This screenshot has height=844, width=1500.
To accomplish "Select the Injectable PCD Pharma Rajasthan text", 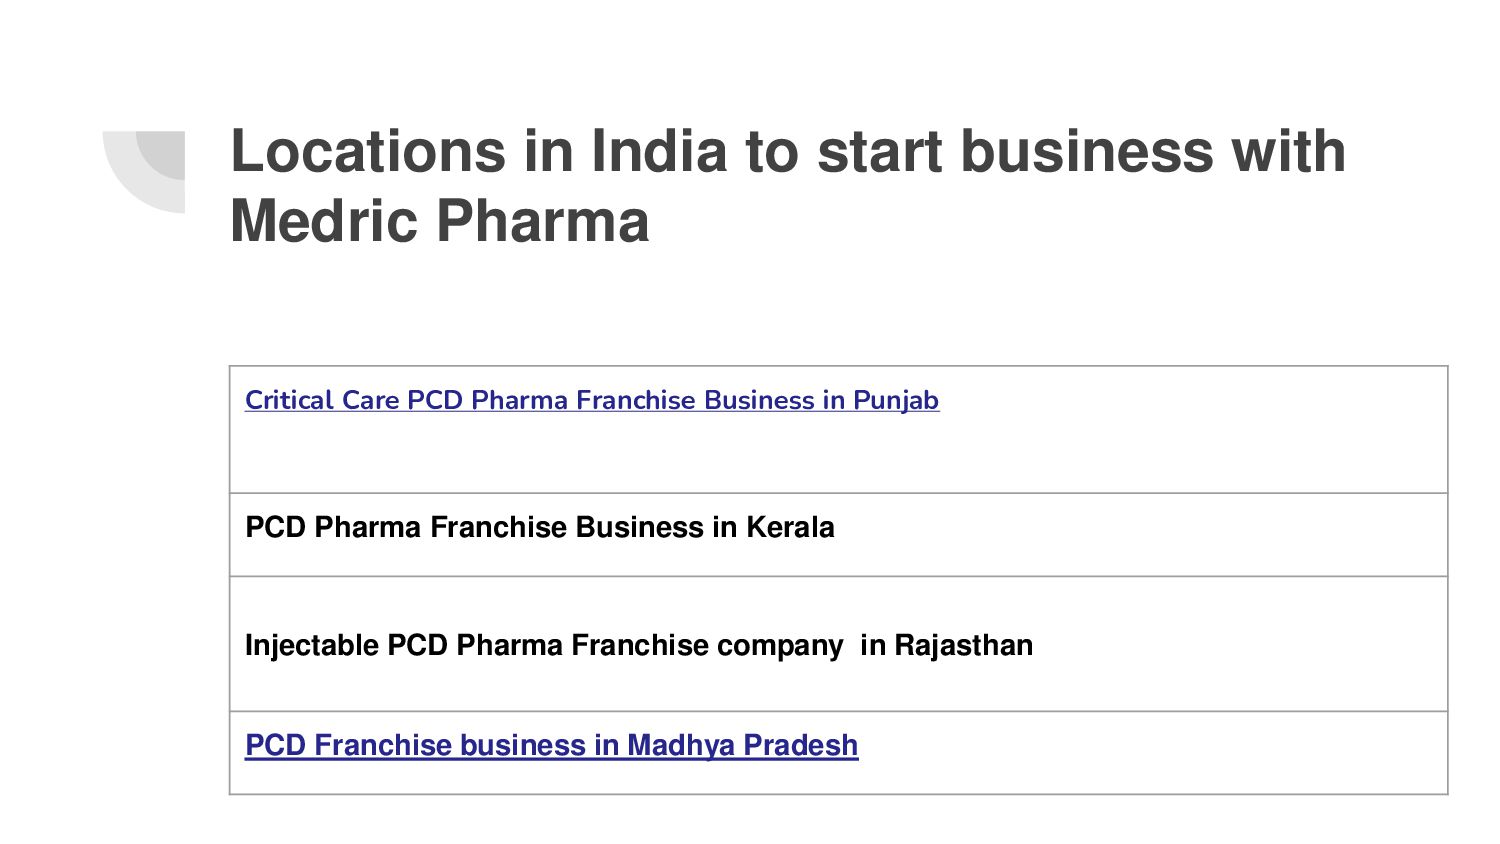I will (638, 645).
